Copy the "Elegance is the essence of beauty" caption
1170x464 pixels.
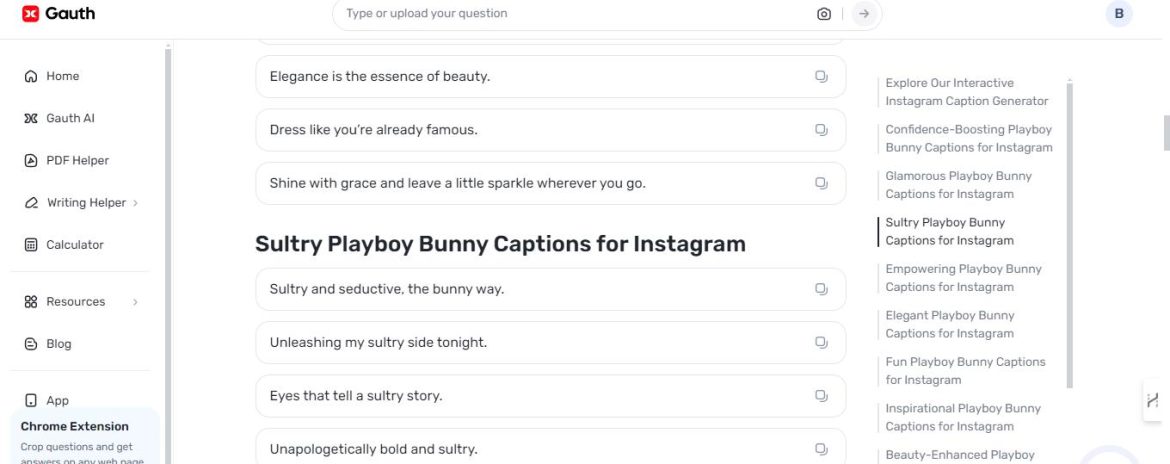click(x=821, y=76)
